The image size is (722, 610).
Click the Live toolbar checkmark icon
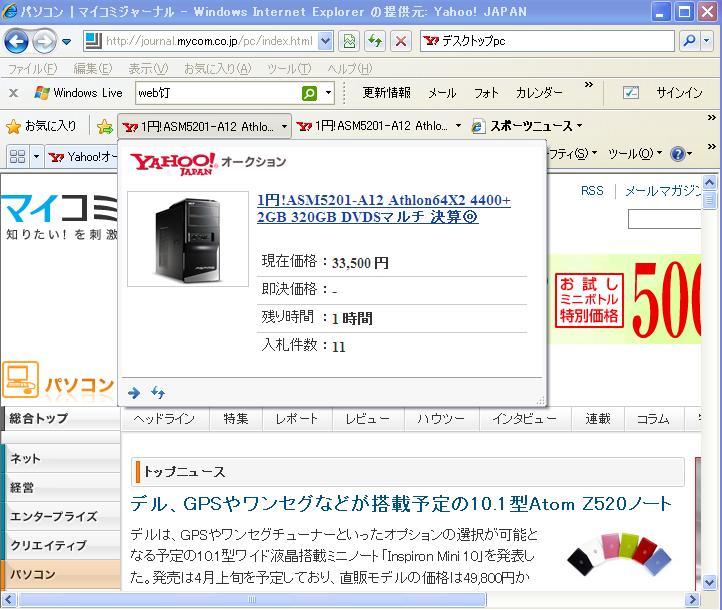click(630, 93)
